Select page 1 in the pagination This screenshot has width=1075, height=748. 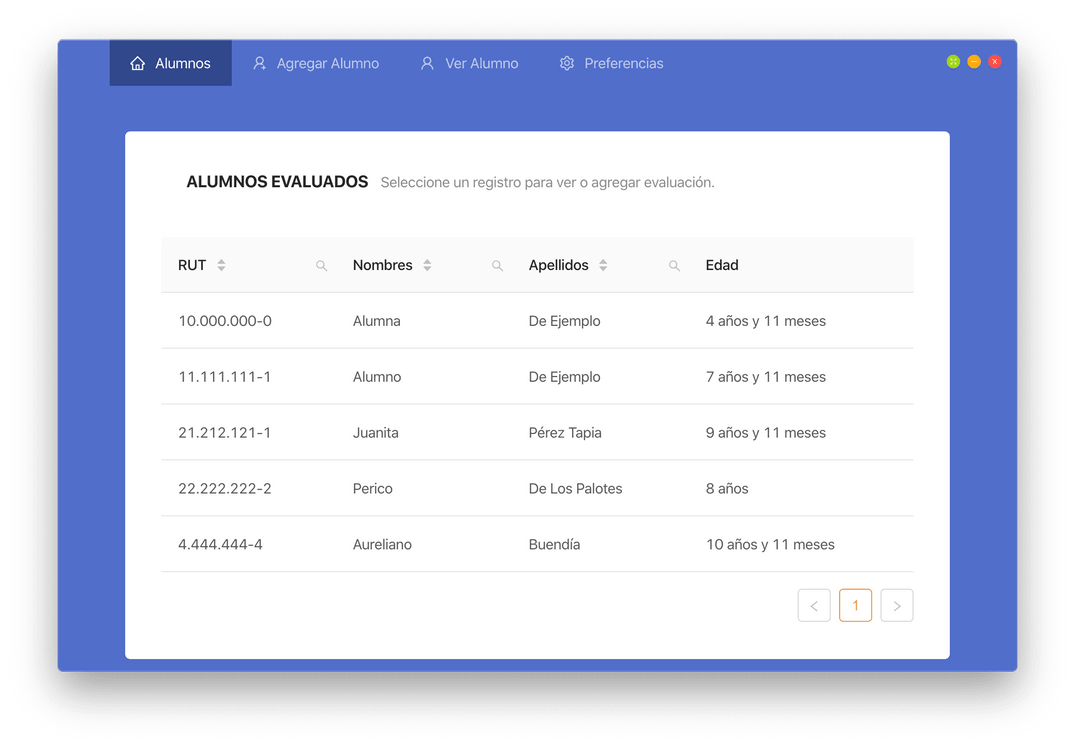point(856,605)
